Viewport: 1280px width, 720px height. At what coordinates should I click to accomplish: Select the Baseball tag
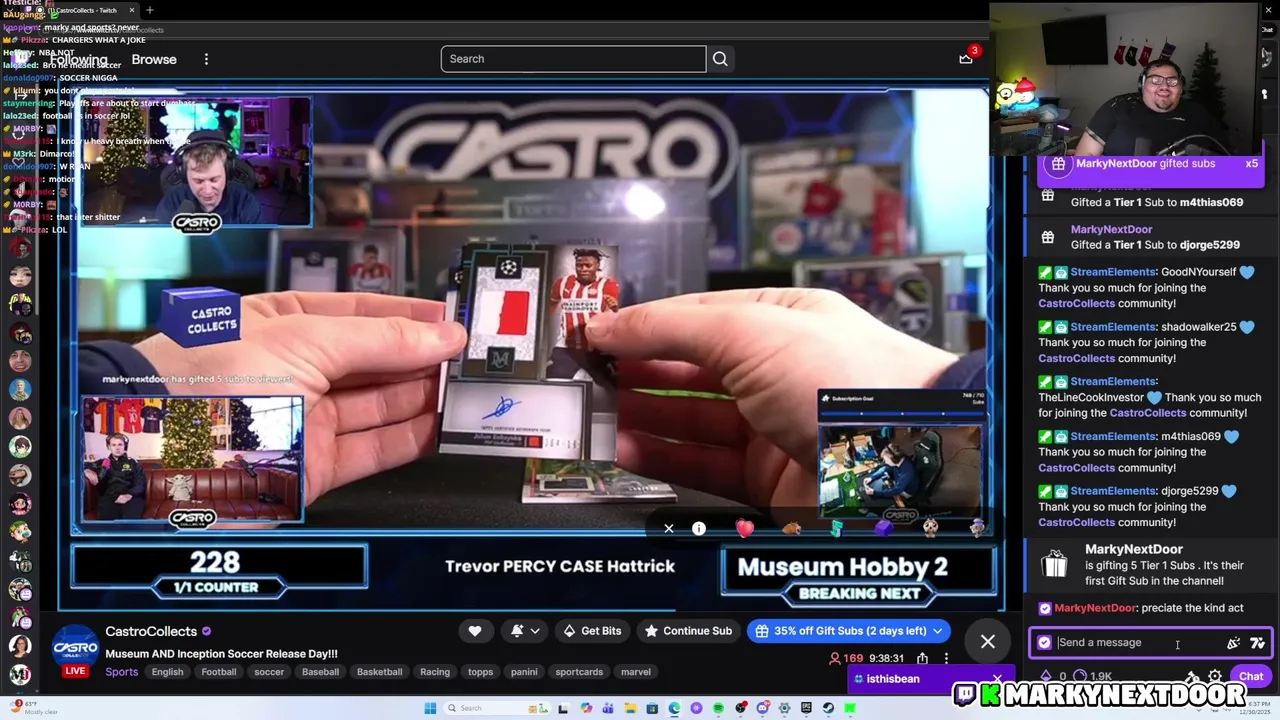tap(321, 672)
